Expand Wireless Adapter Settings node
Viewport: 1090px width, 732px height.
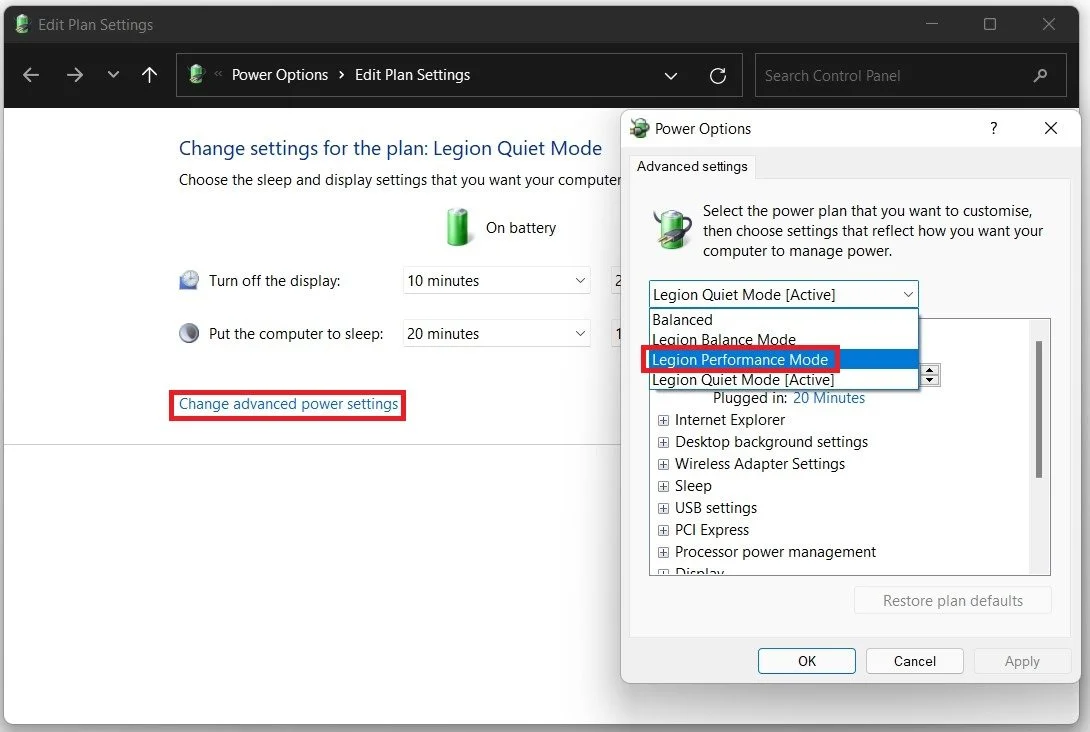pos(663,464)
